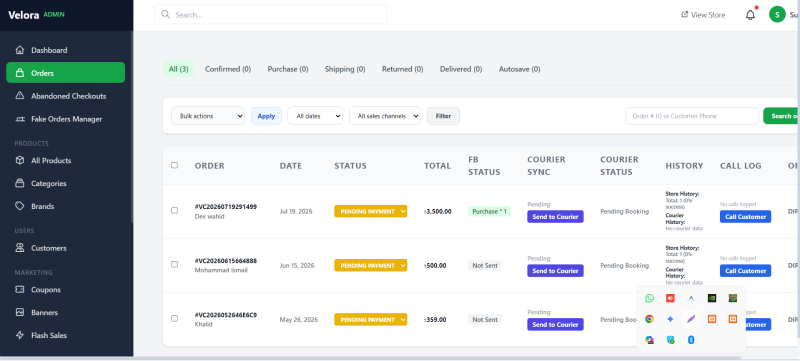Focus the top Search field
Screen dimensions: 800x361
pos(271,14)
